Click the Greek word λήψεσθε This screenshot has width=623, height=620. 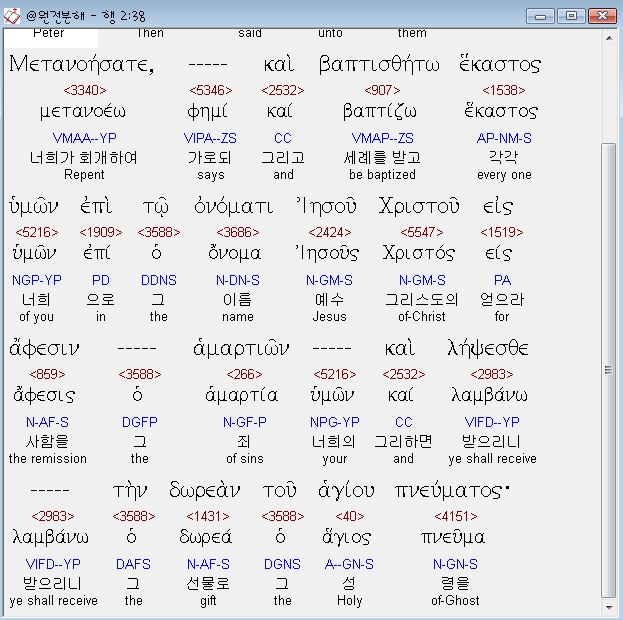point(488,349)
